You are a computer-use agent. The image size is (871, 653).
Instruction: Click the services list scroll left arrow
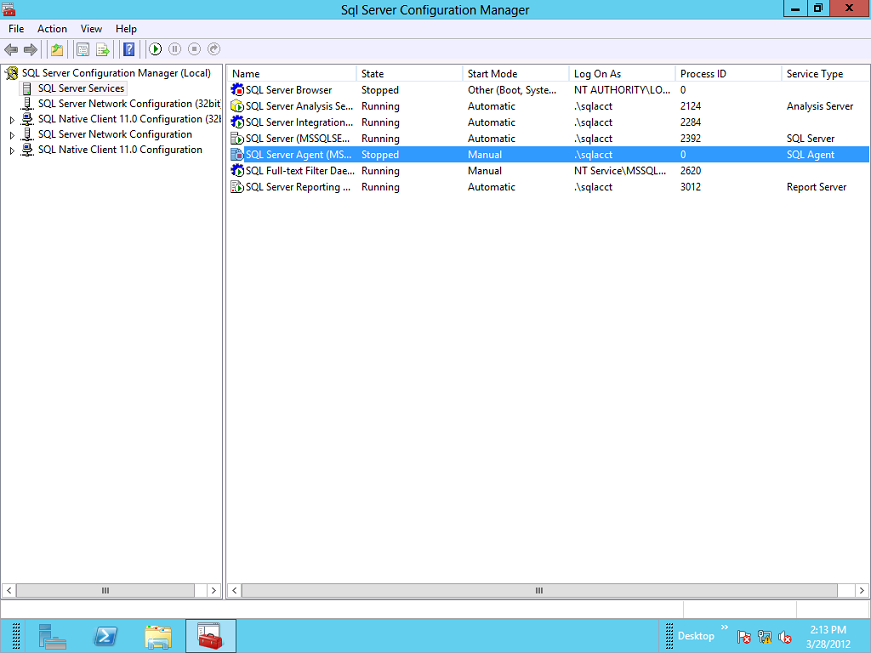coord(234,590)
